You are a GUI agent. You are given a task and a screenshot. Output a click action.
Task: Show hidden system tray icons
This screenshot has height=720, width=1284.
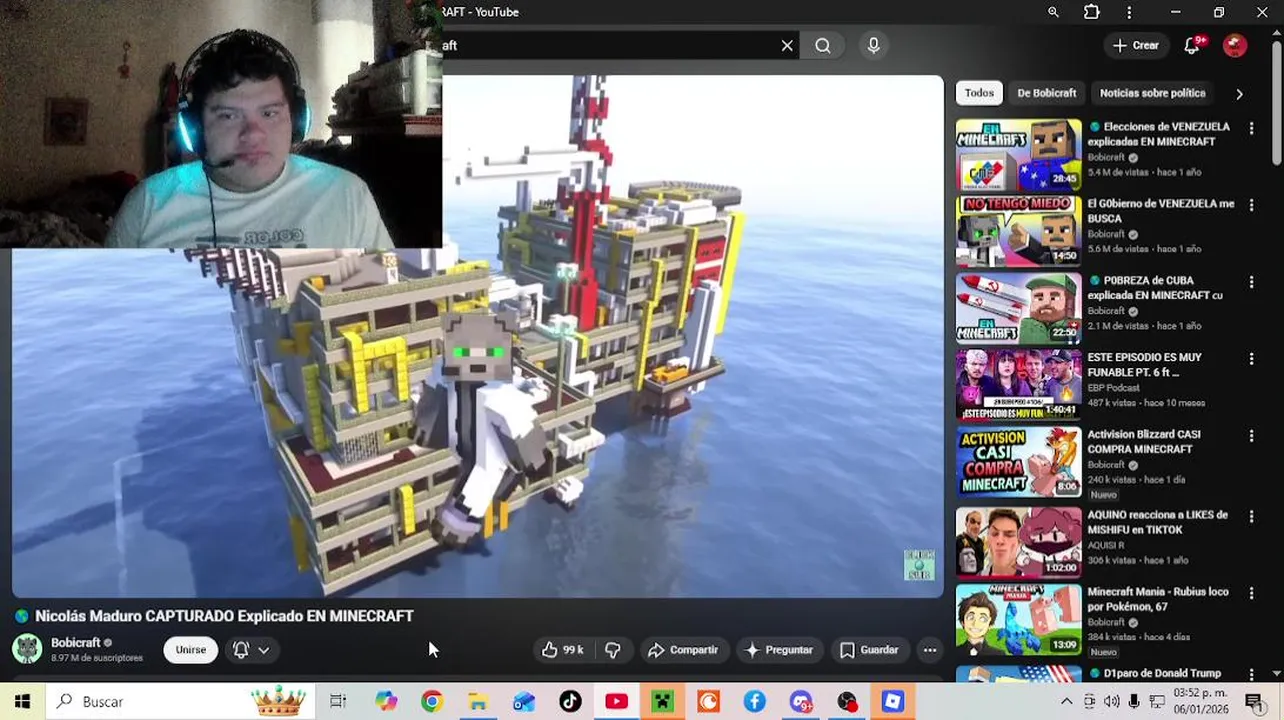[1066, 702]
